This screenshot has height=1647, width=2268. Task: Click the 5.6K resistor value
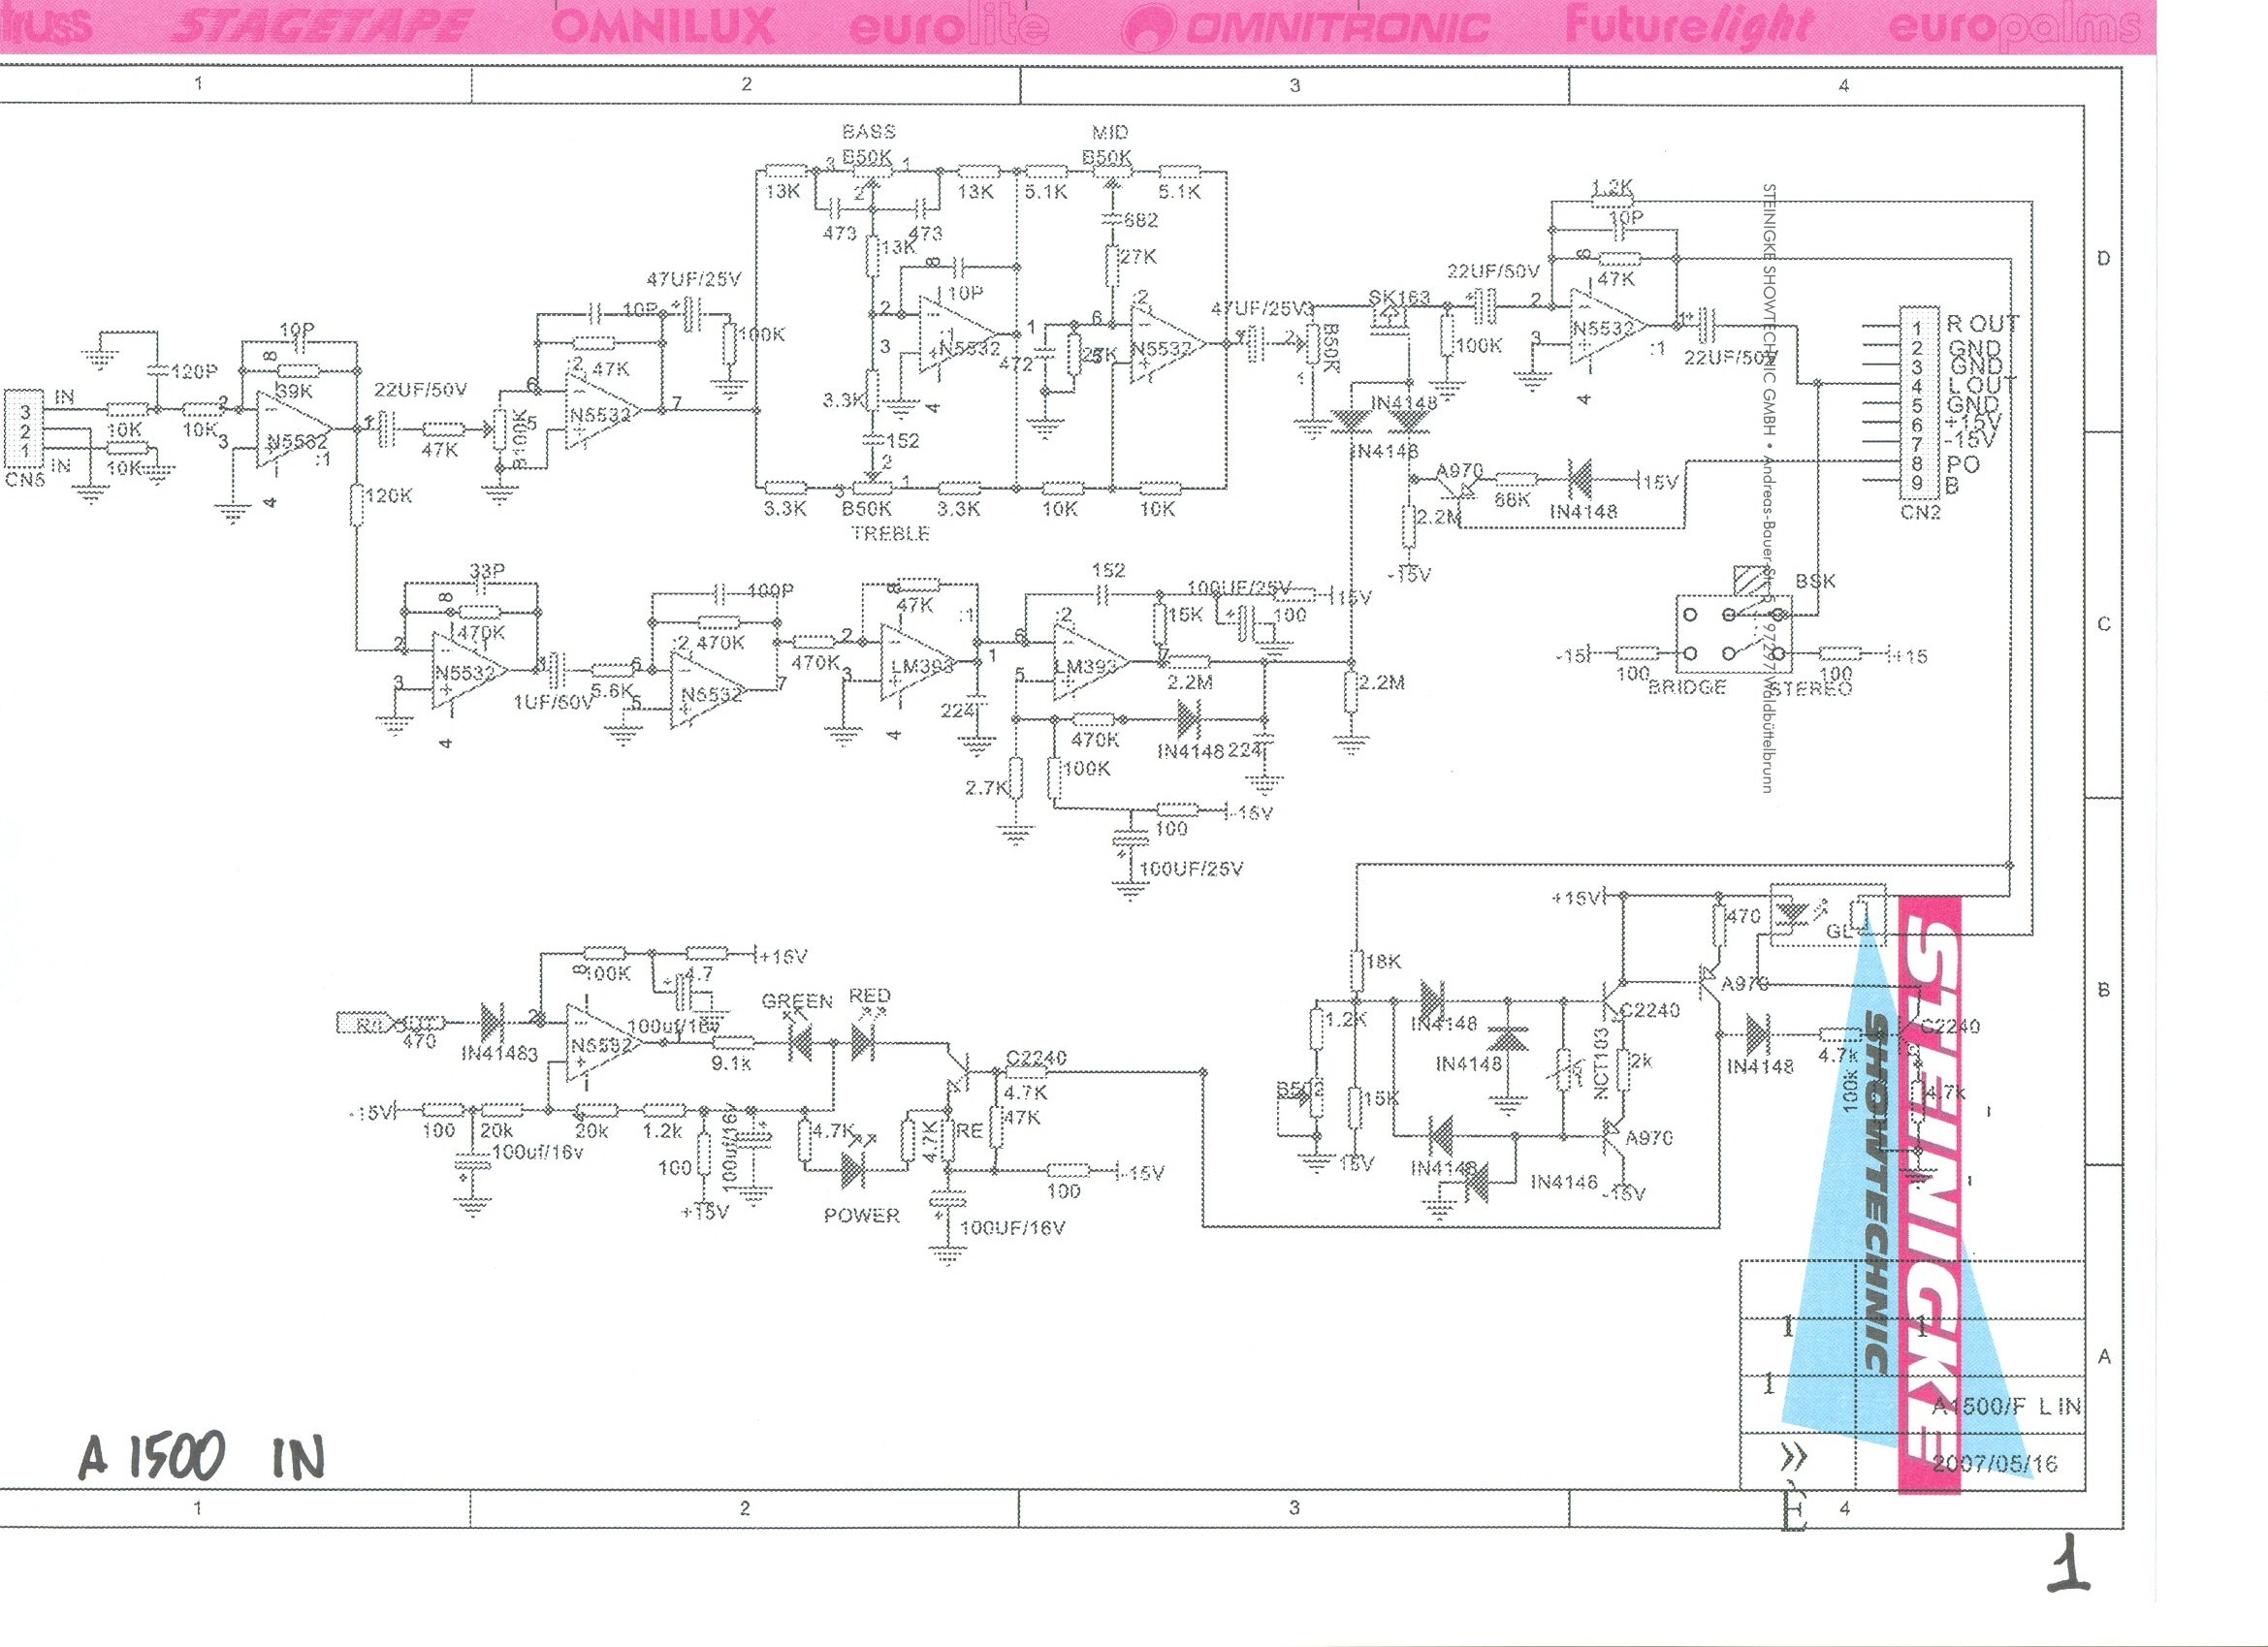point(612,690)
